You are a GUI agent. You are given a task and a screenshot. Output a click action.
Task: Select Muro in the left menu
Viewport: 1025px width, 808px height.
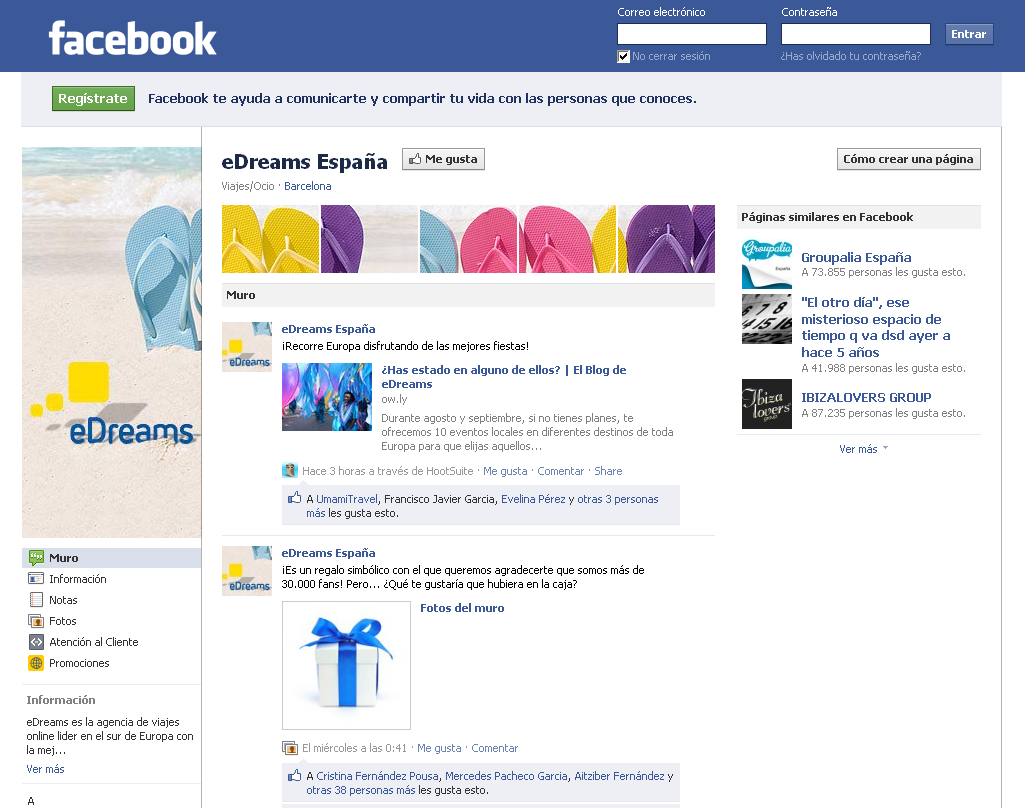click(63, 558)
